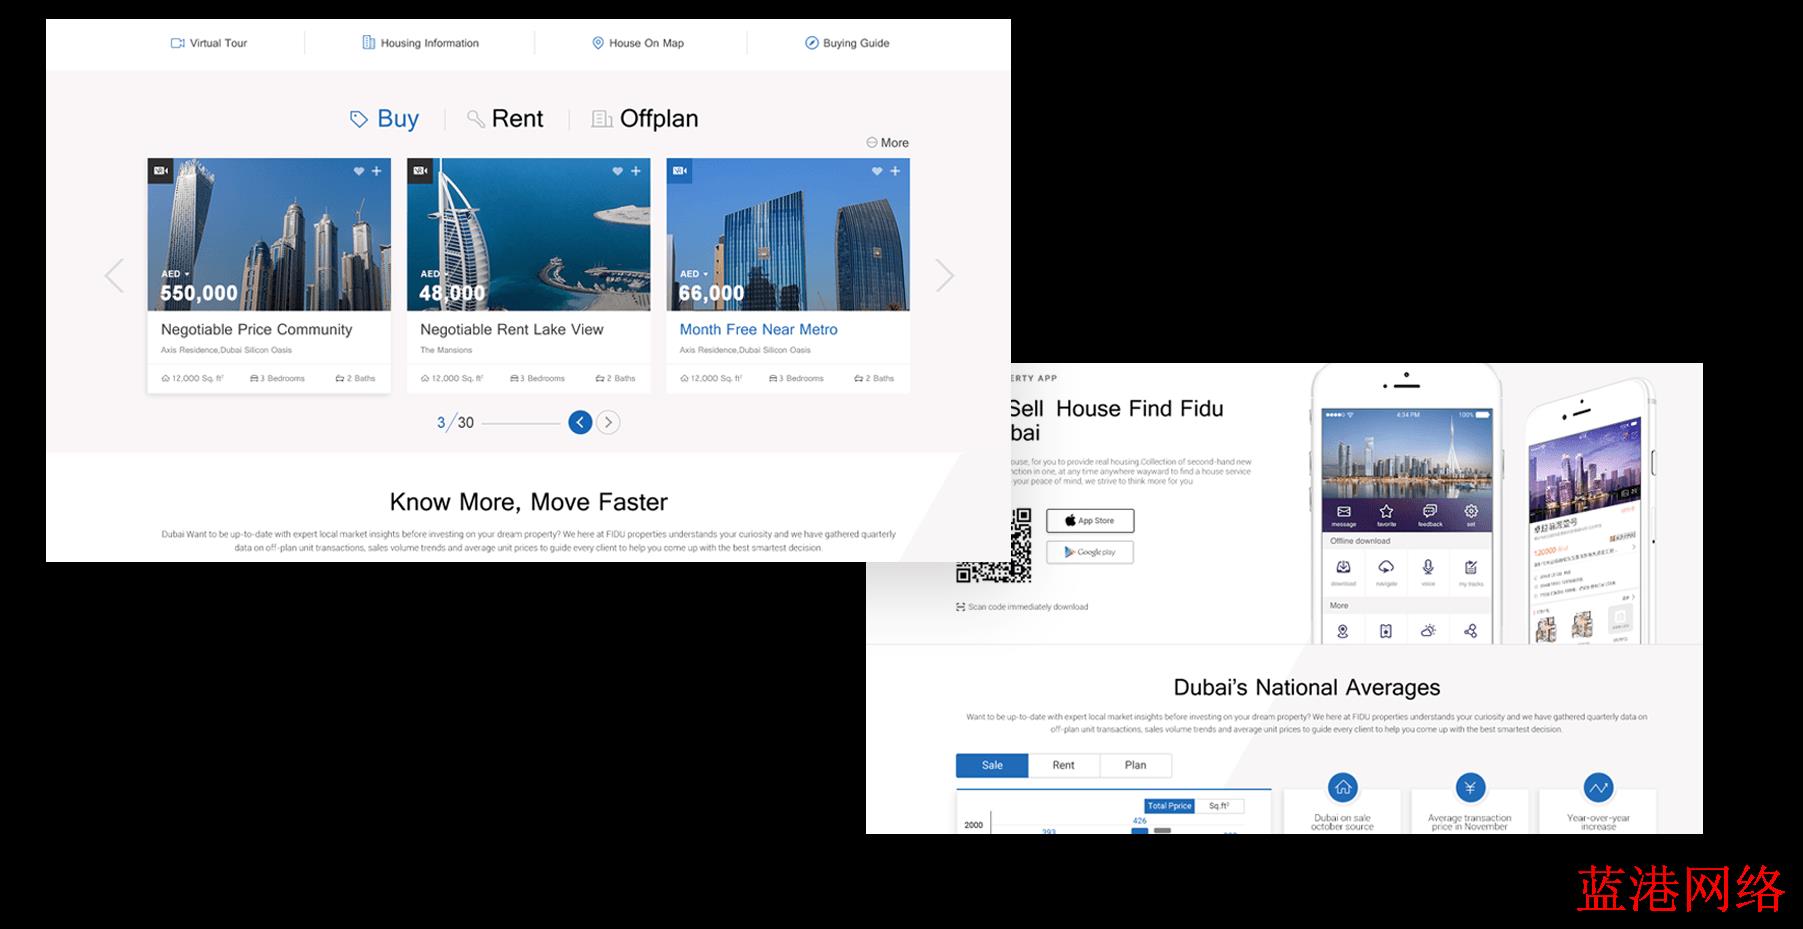Toggle chart to Sq.ft view

(1219, 806)
